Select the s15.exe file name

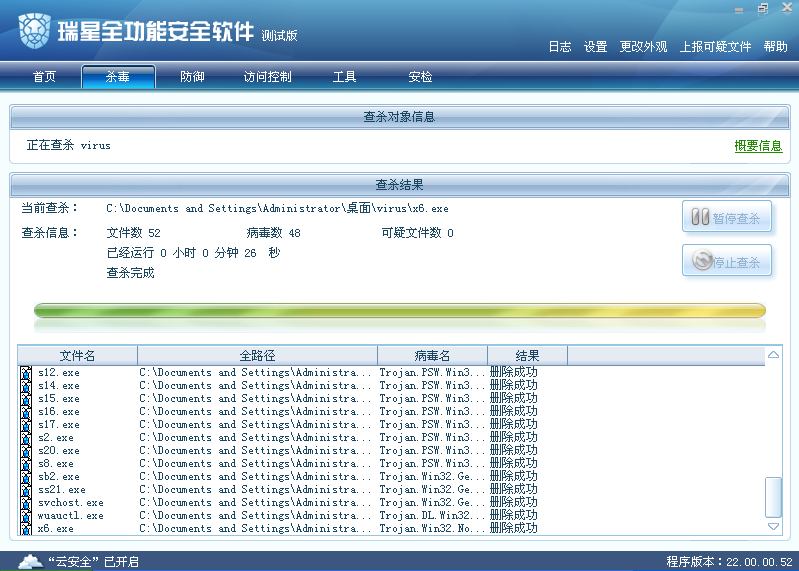click(x=59, y=399)
